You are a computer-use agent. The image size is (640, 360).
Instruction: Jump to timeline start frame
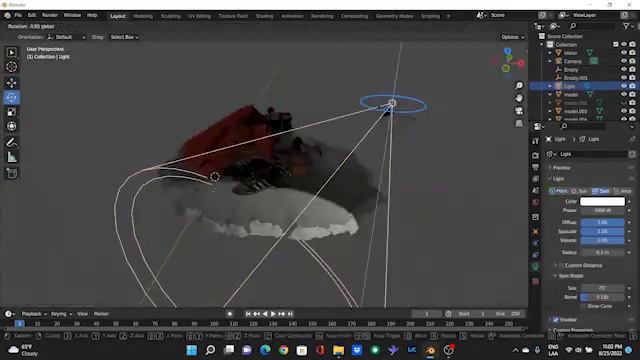[x=248, y=314]
